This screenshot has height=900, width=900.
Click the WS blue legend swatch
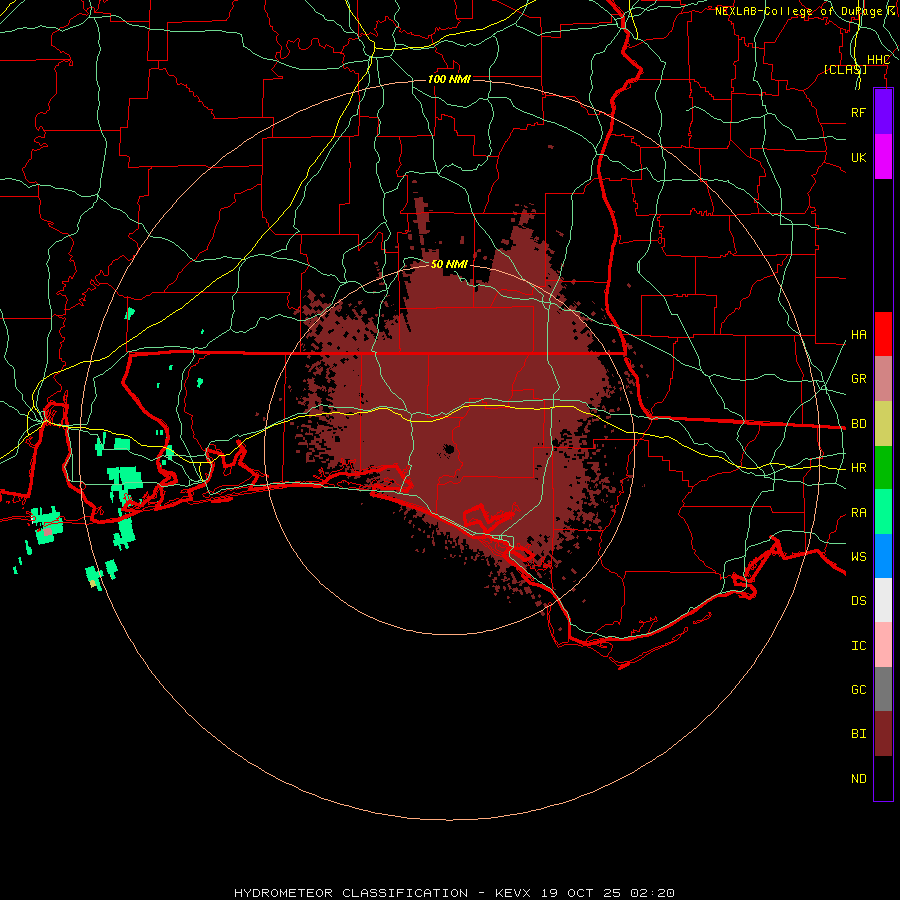pos(883,556)
